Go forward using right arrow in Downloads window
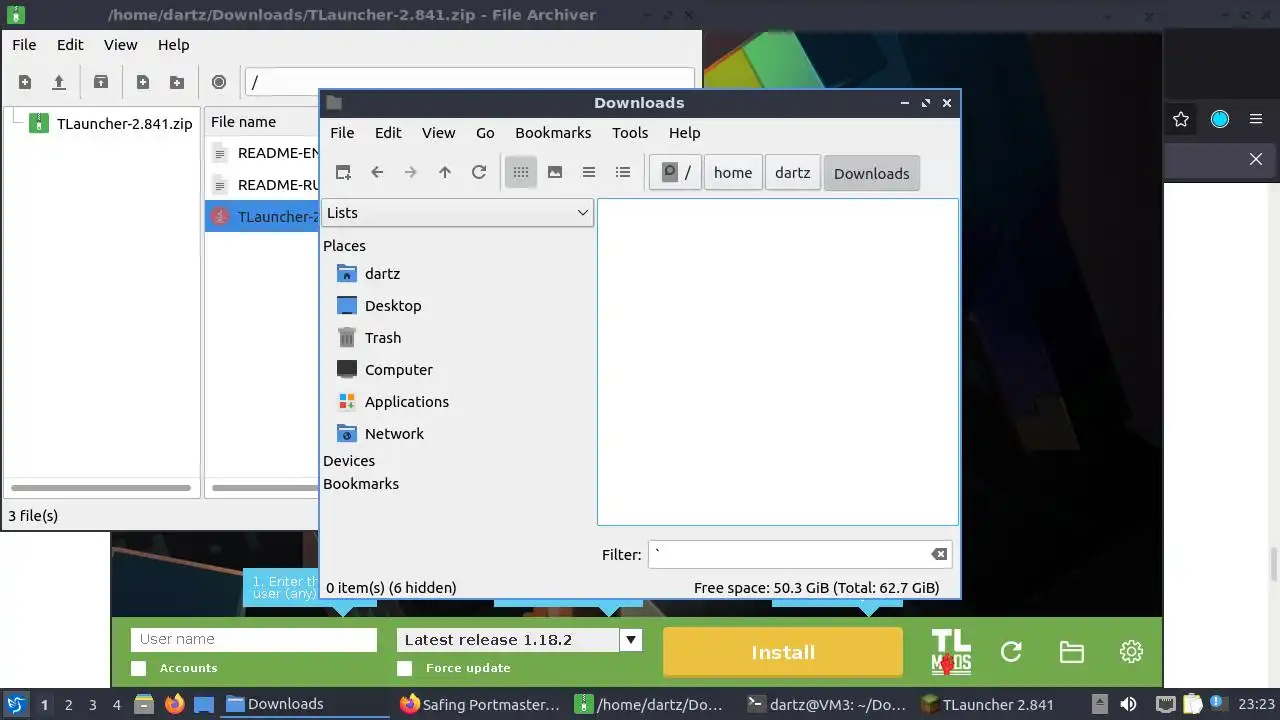 pyautogui.click(x=411, y=172)
